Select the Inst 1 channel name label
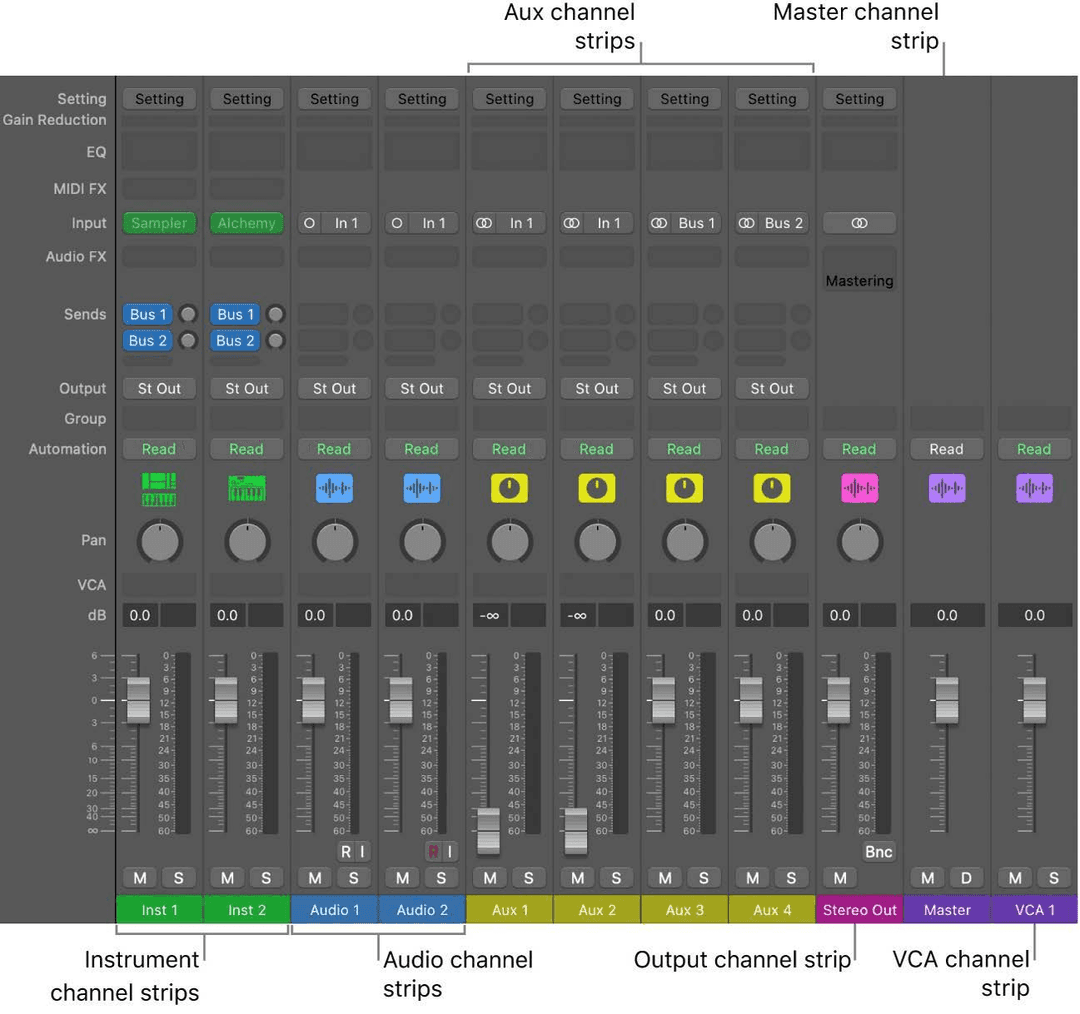Viewport: 1080px width, 1014px height. [159, 910]
